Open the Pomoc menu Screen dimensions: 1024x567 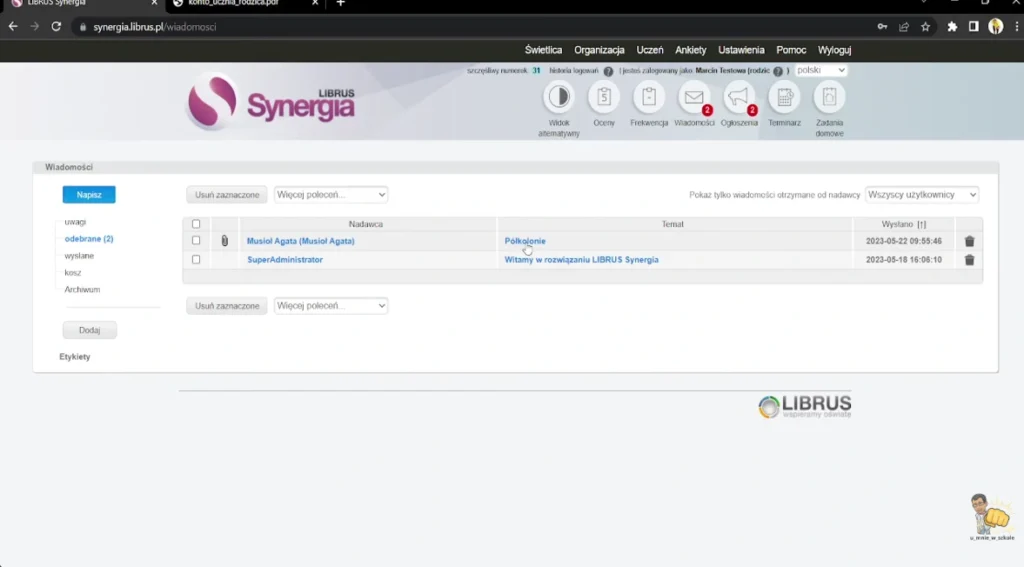pos(791,50)
